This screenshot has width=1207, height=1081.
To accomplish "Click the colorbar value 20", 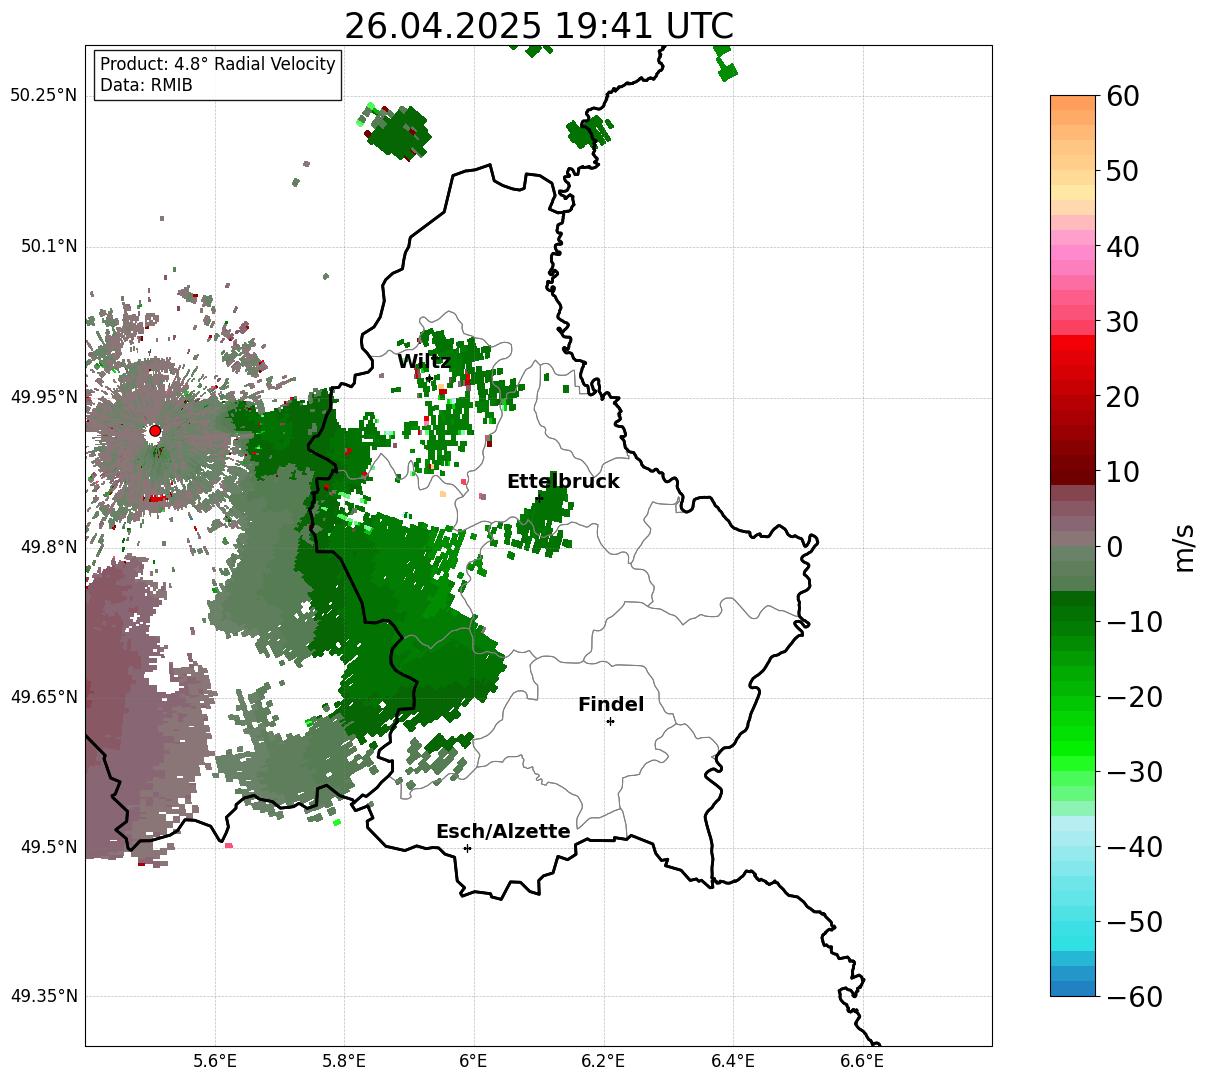I will point(1120,397).
